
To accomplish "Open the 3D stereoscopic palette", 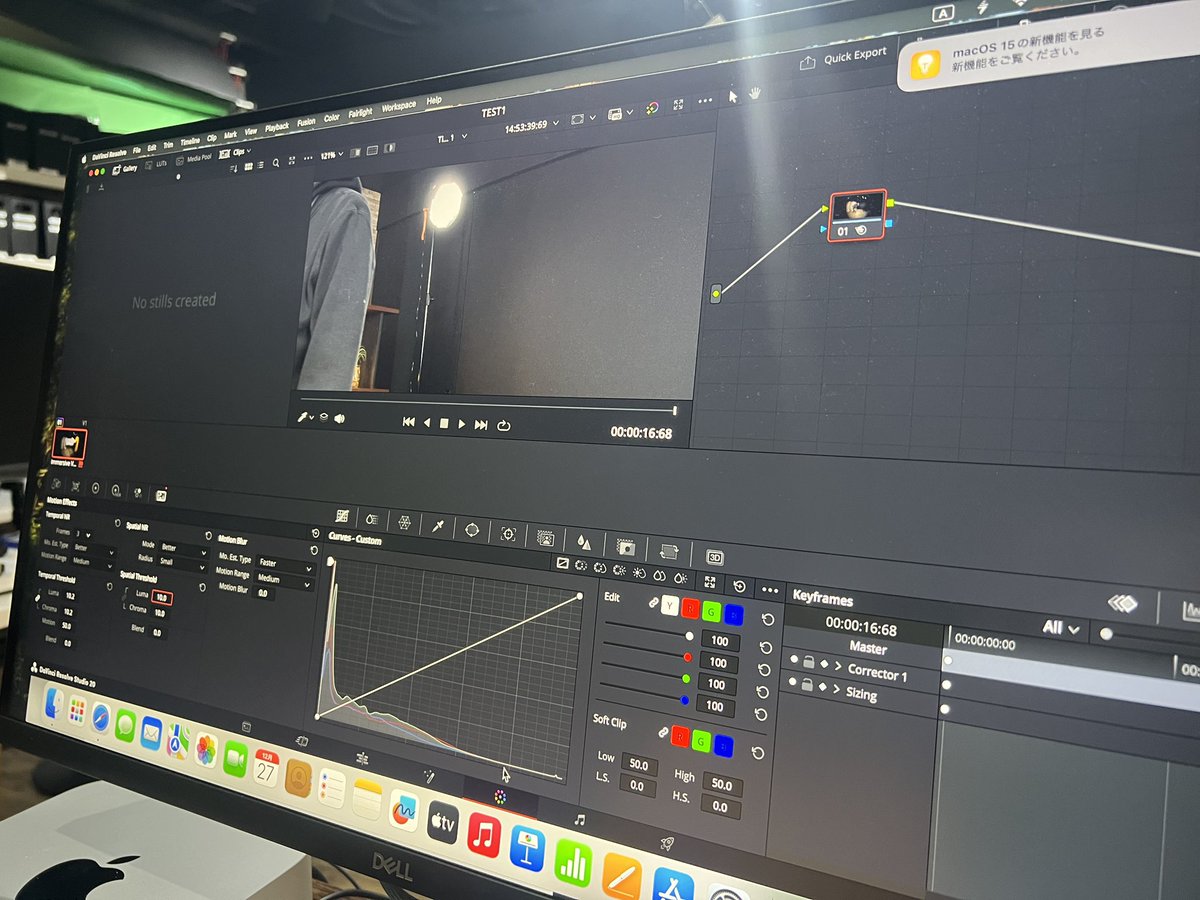I will [x=715, y=557].
